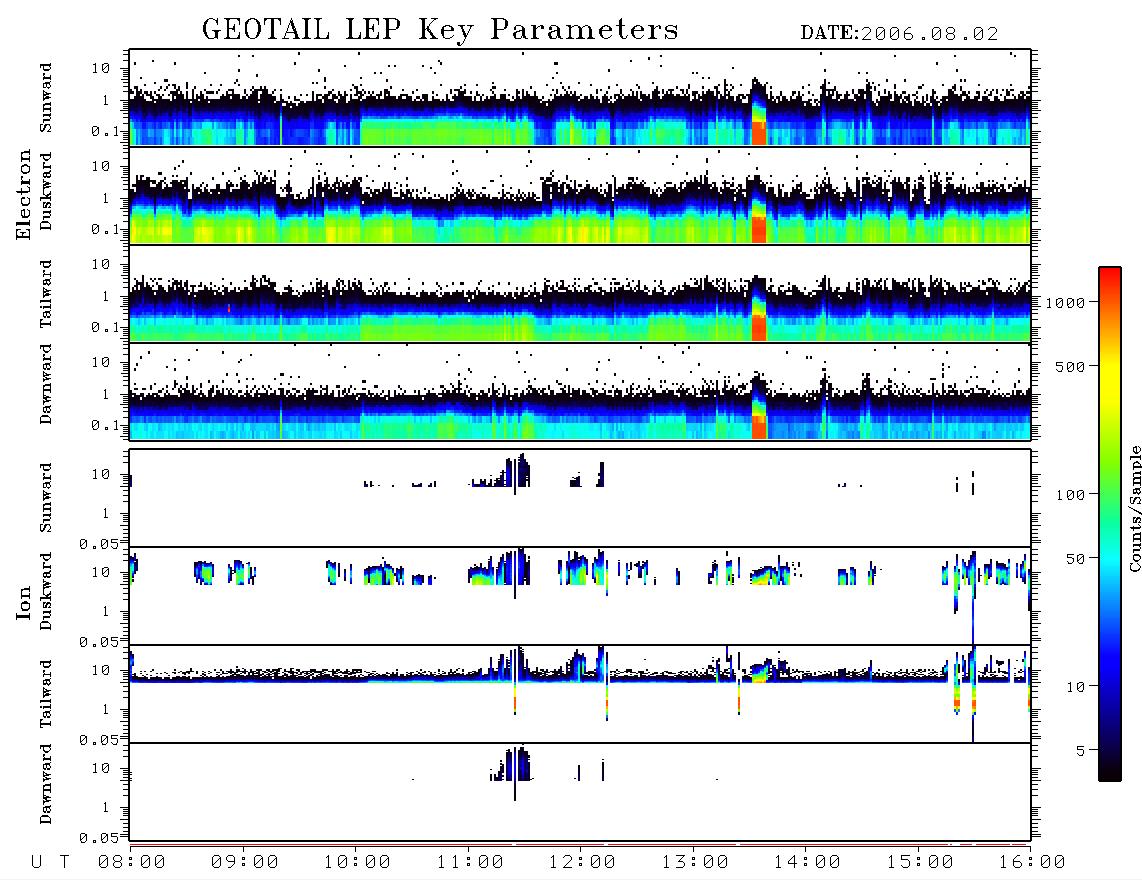
Task: Click the DATE:2006.08.02 label
Action: [899, 34]
